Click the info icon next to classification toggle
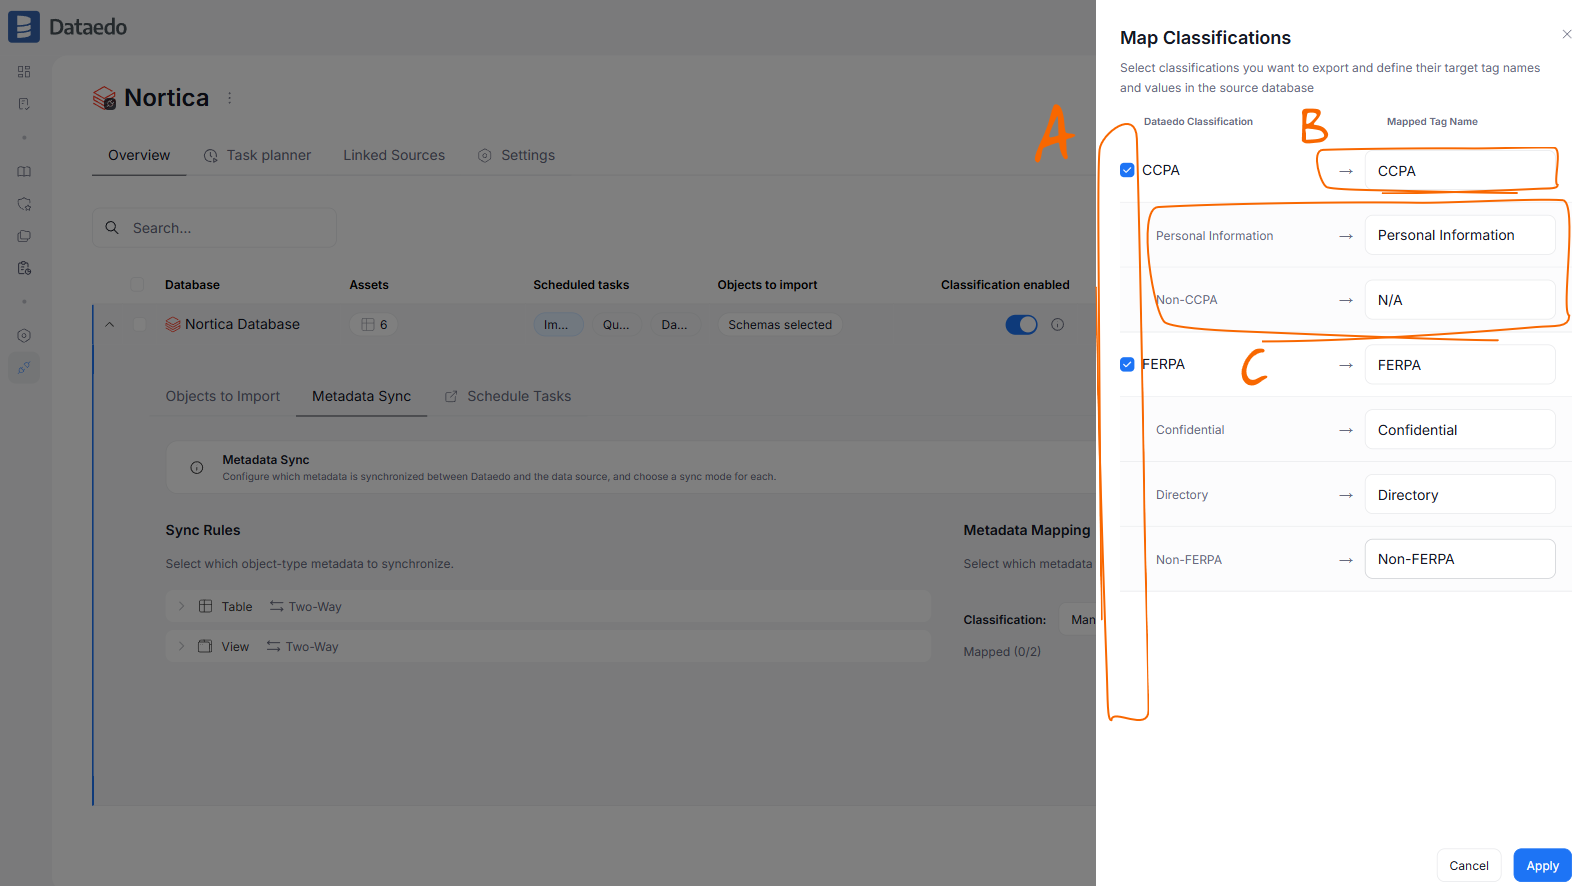Viewport: 1589px width, 886px height. tap(1057, 325)
